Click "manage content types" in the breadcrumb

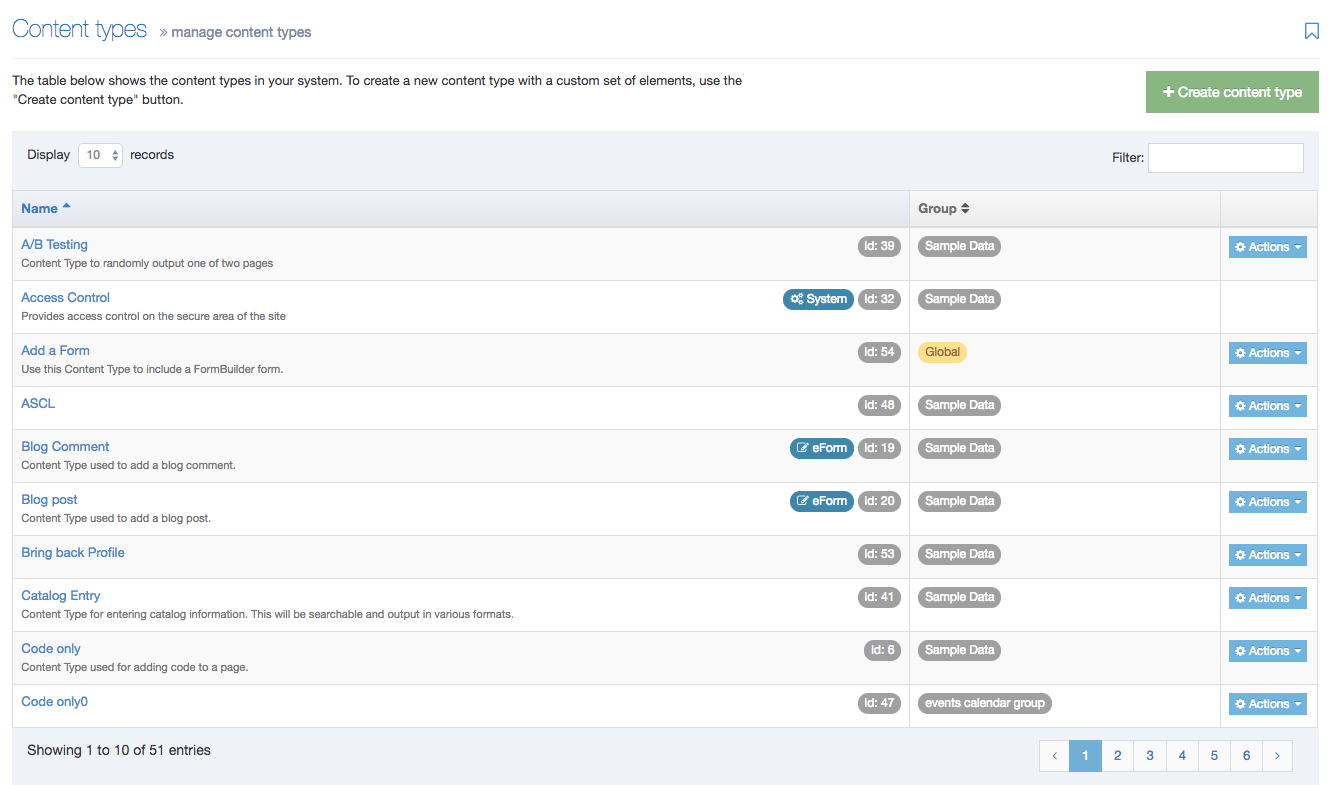click(240, 32)
